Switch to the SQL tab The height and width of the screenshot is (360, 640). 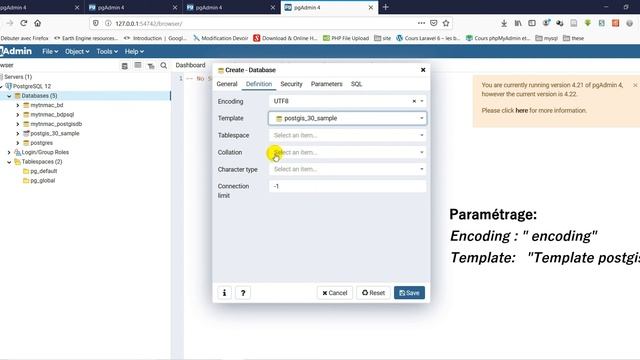(x=356, y=84)
